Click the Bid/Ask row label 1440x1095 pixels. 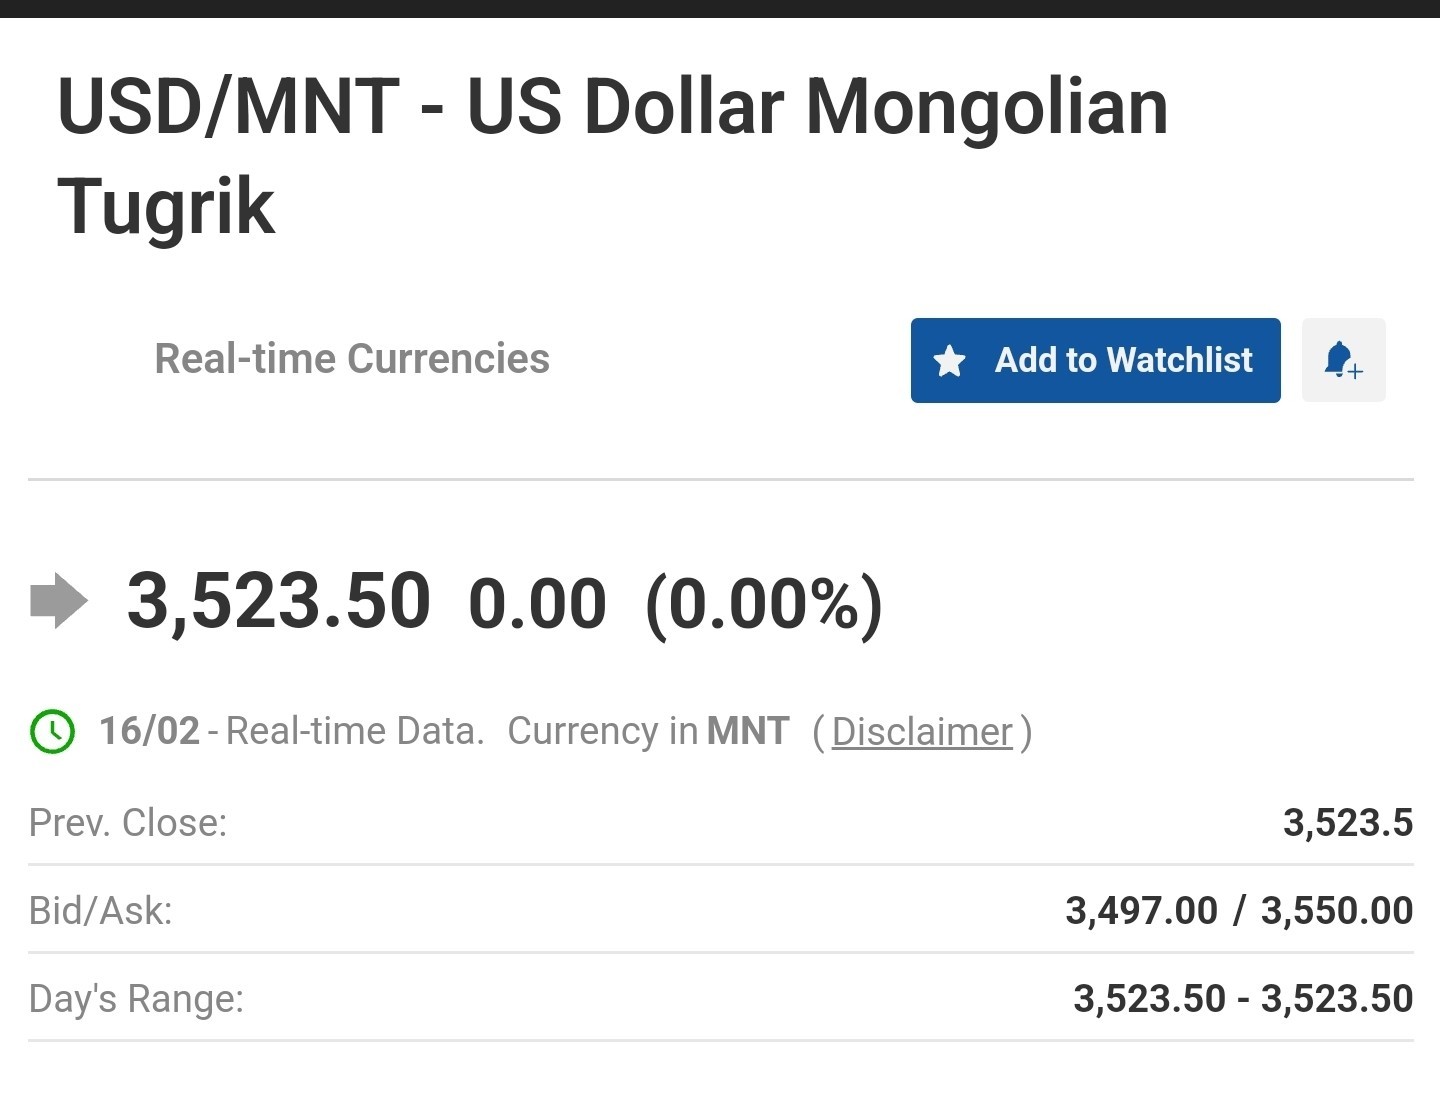pos(101,911)
